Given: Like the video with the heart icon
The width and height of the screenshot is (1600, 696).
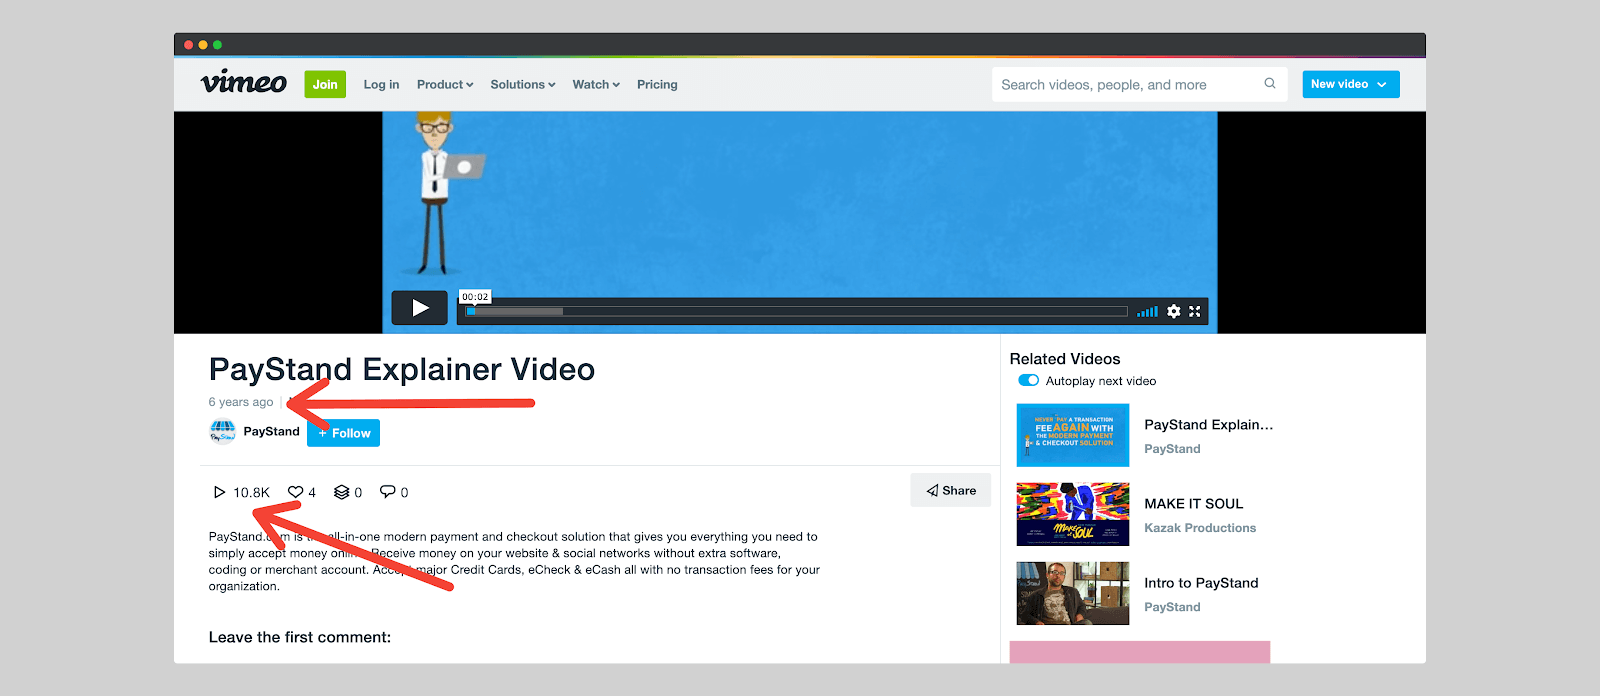Looking at the screenshot, I should pos(296,492).
